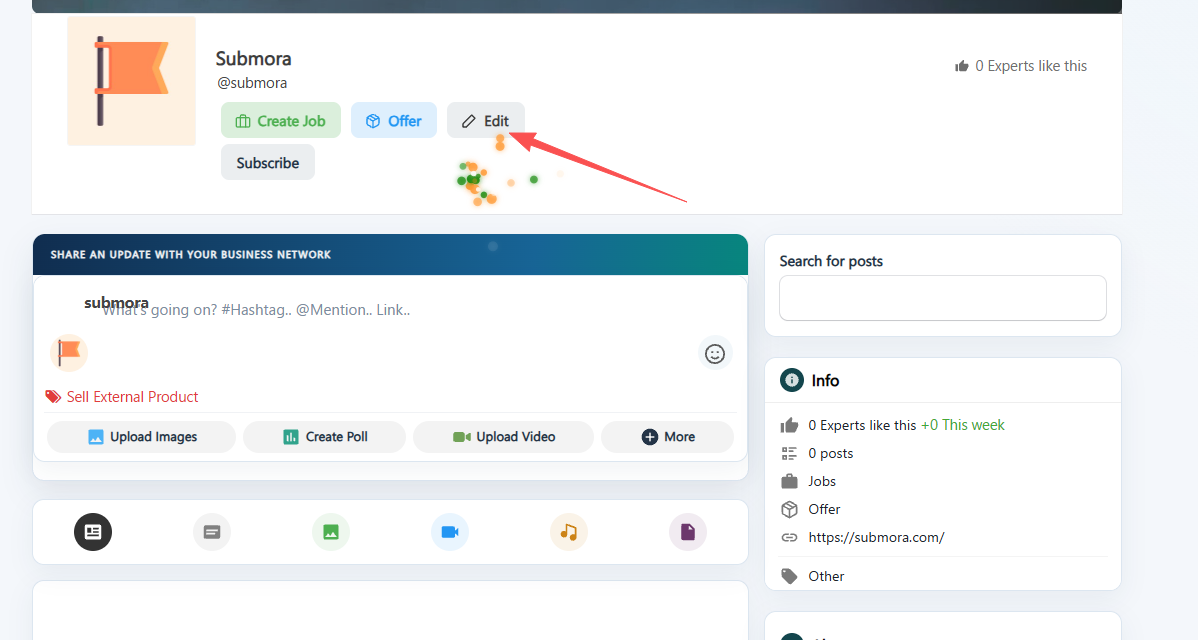The width and height of the screenshot is (1198, 640).
Task: Click "+0 This week" text in Info
Action: (x=963, y=425)
